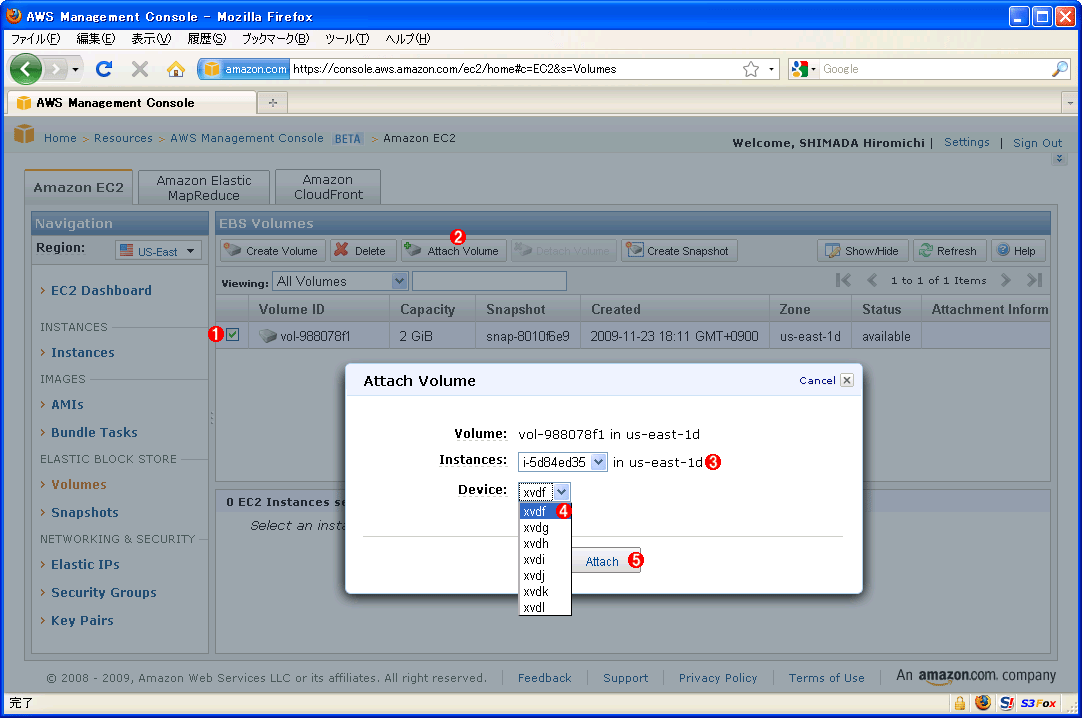Screen dimensions: 1082x718
Task: Open the 表示(V) menu
Action: [151, 39]
